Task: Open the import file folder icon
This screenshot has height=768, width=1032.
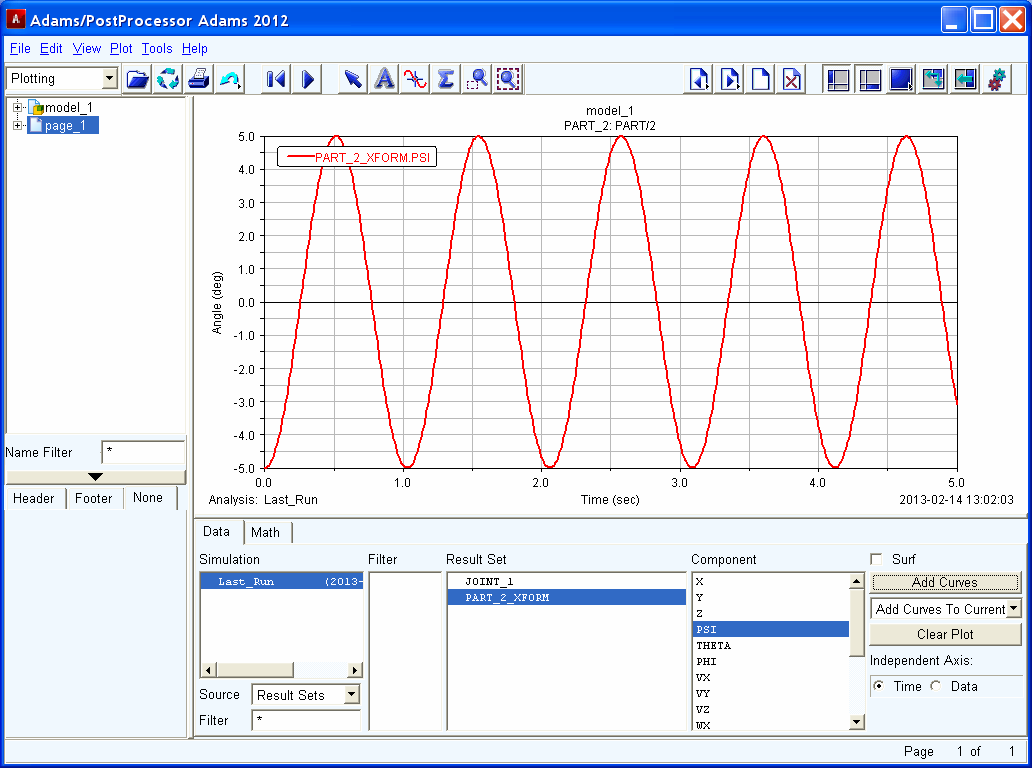Action: click(137, 80)
